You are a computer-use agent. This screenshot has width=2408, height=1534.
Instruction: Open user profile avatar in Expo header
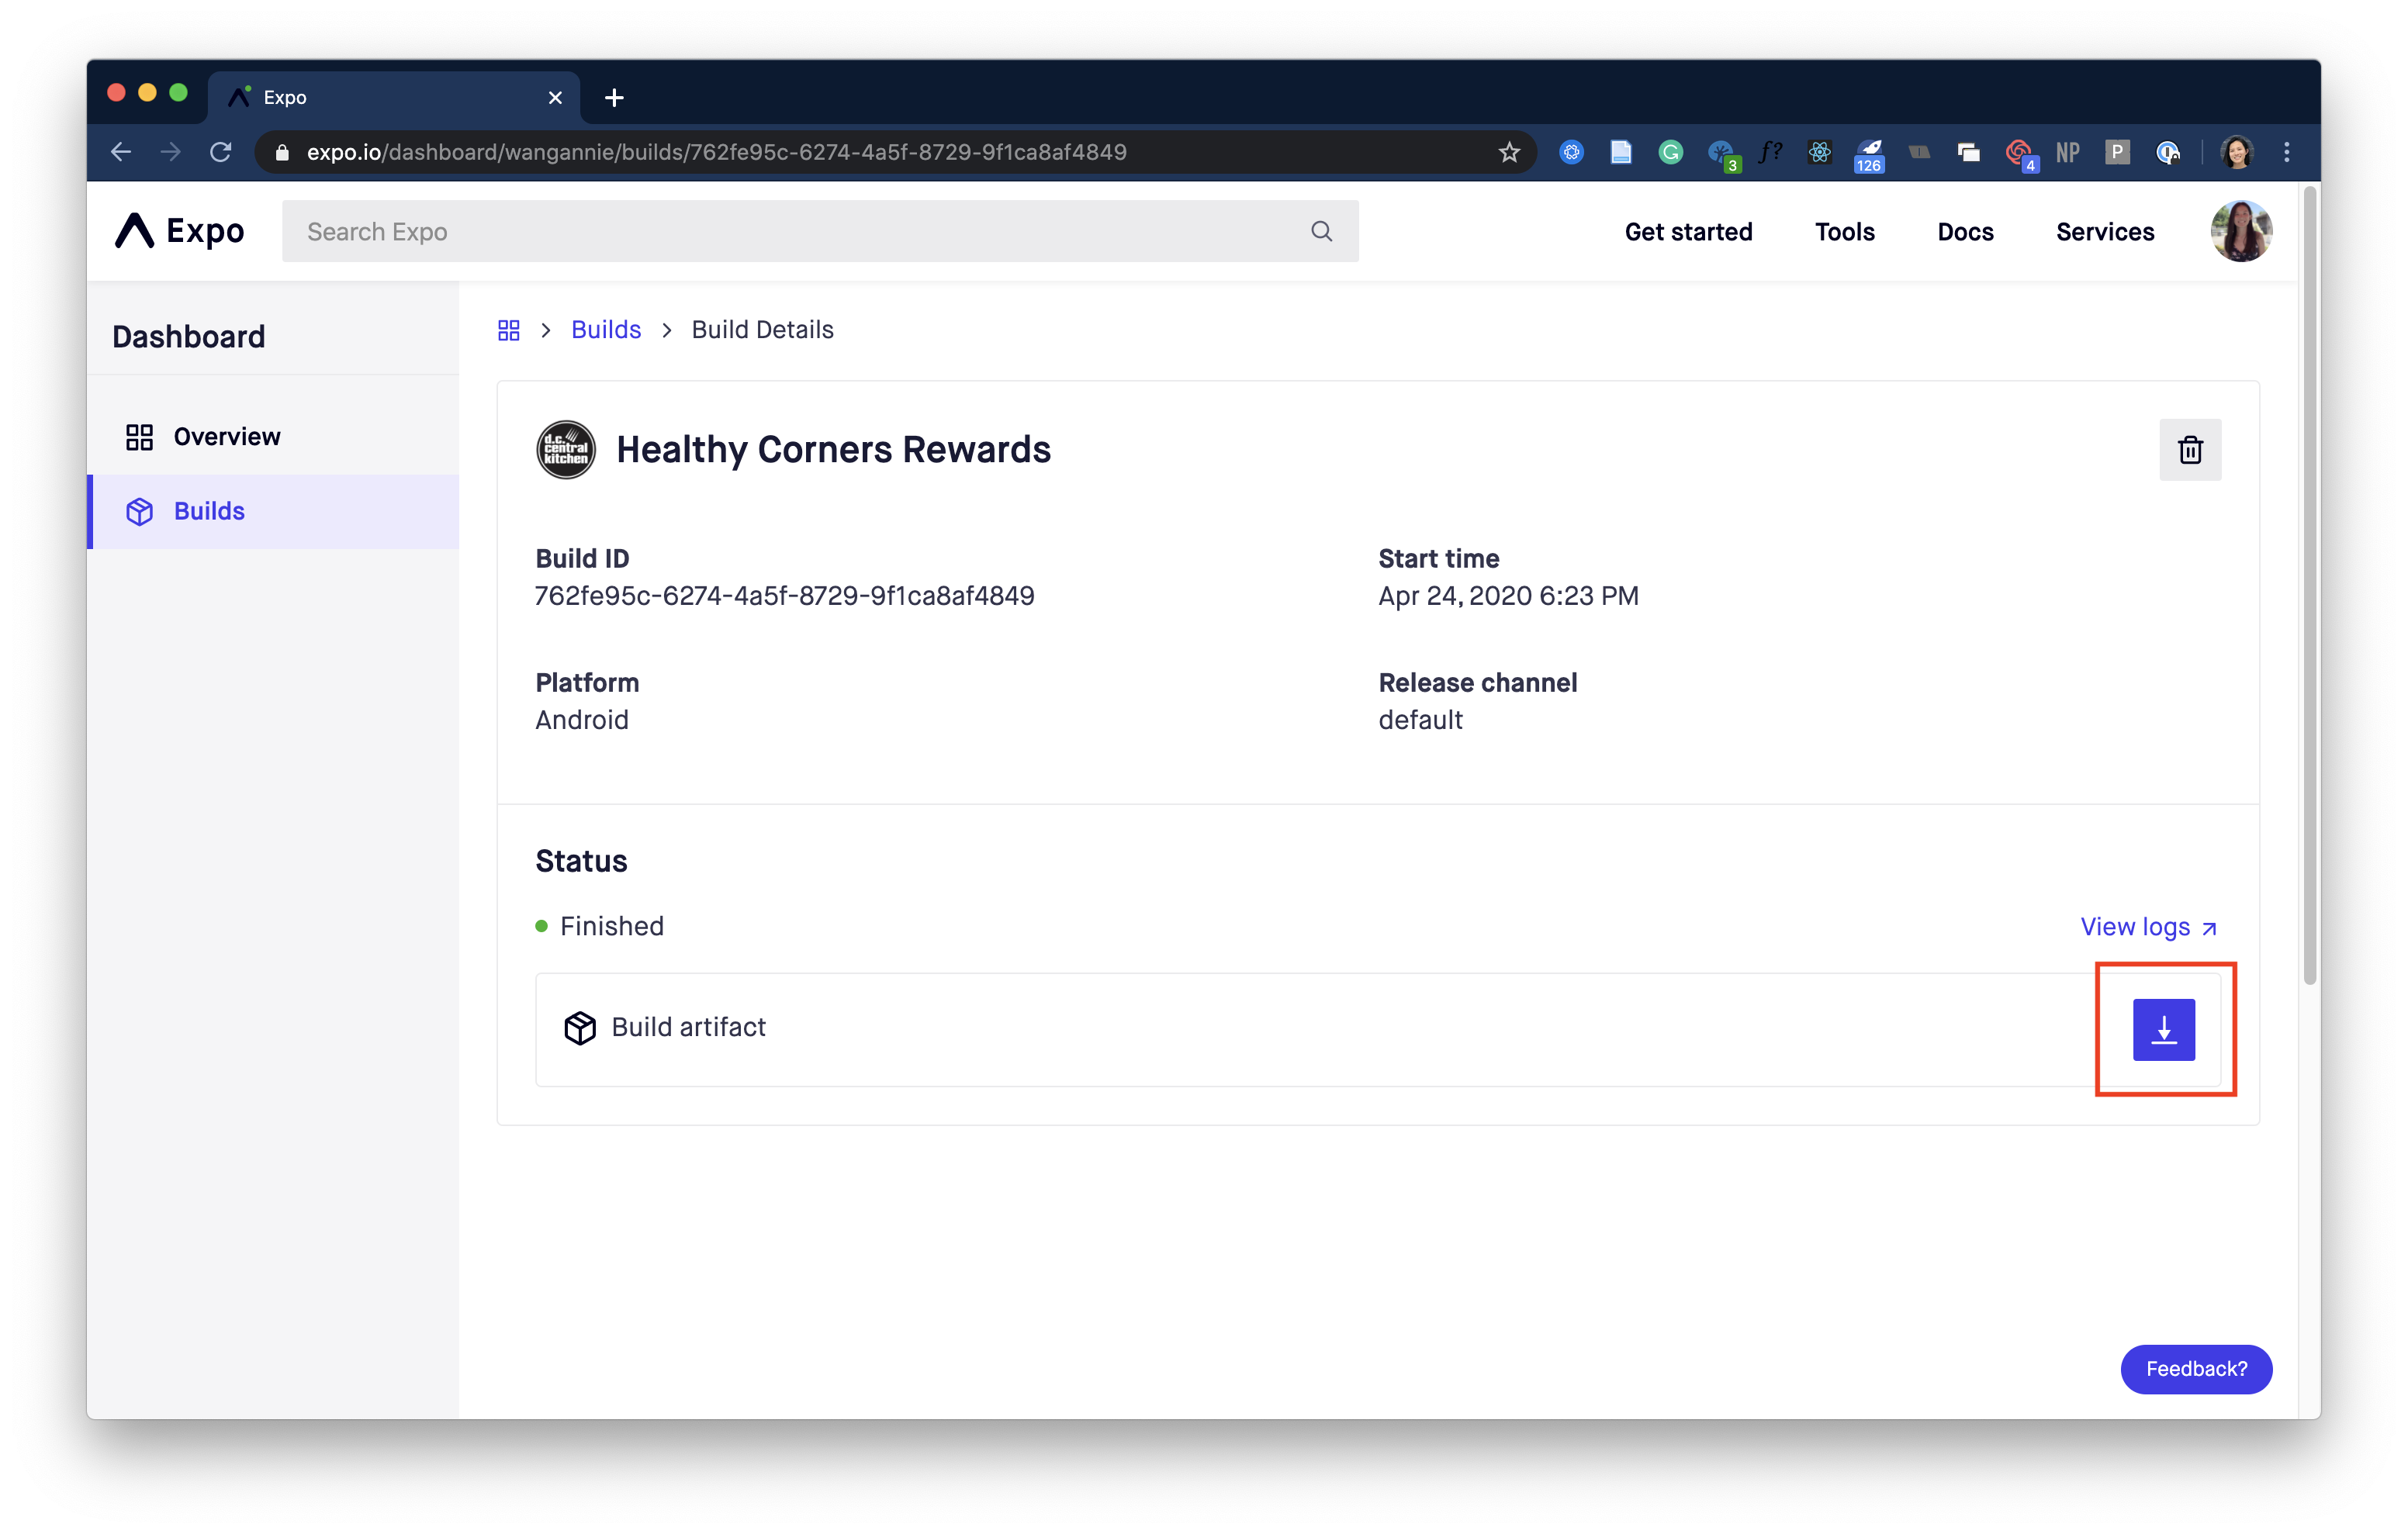(x=2240, y=231)
